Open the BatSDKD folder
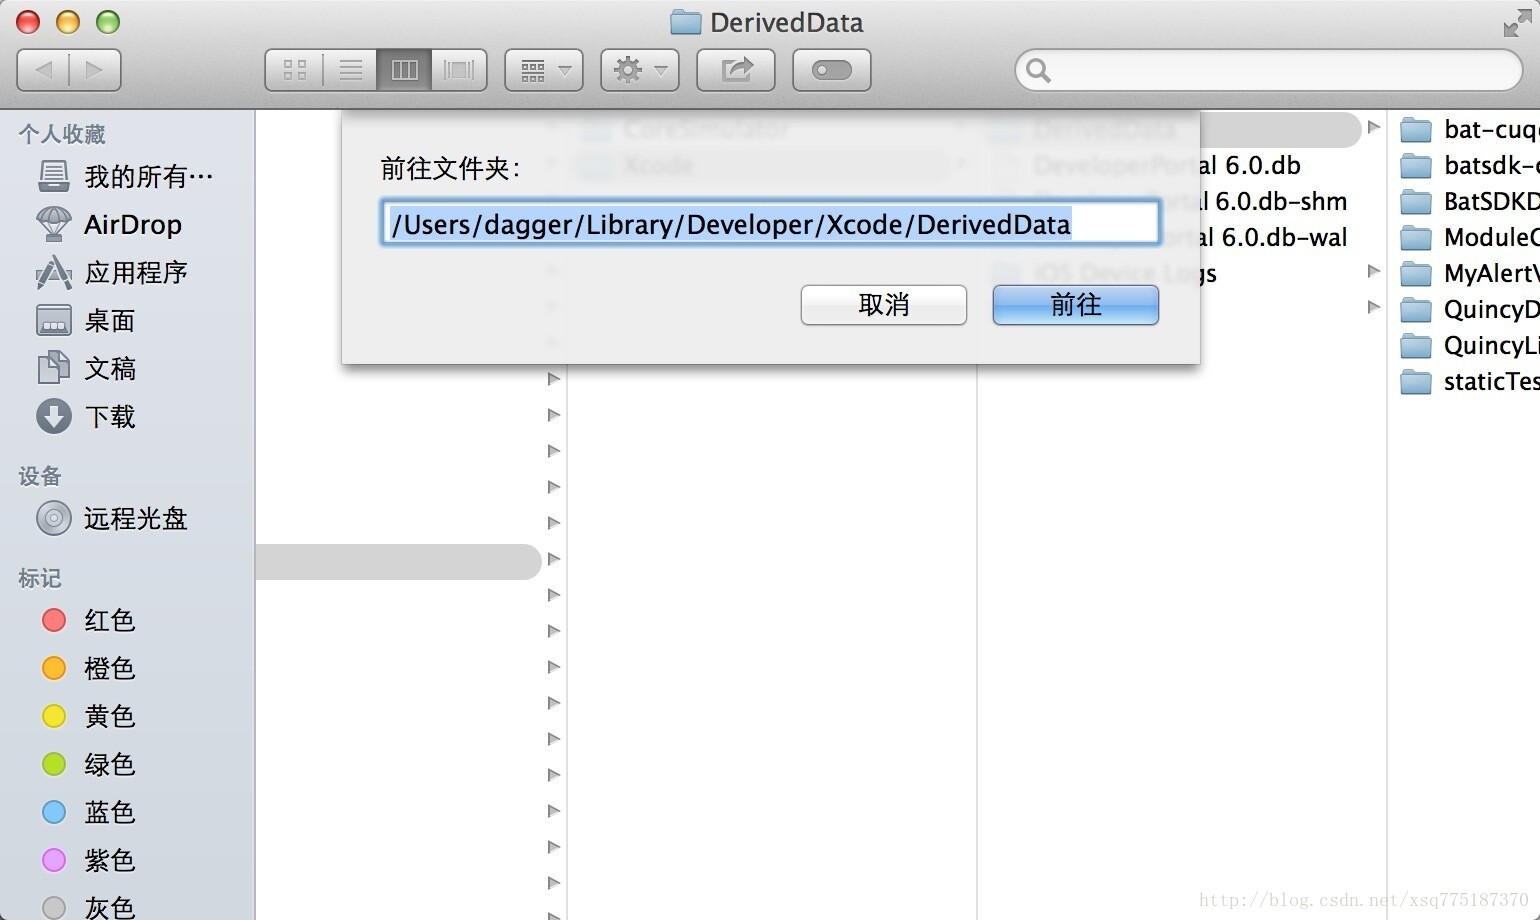Screen dimensions: 1540x920 pos(1469,202)
